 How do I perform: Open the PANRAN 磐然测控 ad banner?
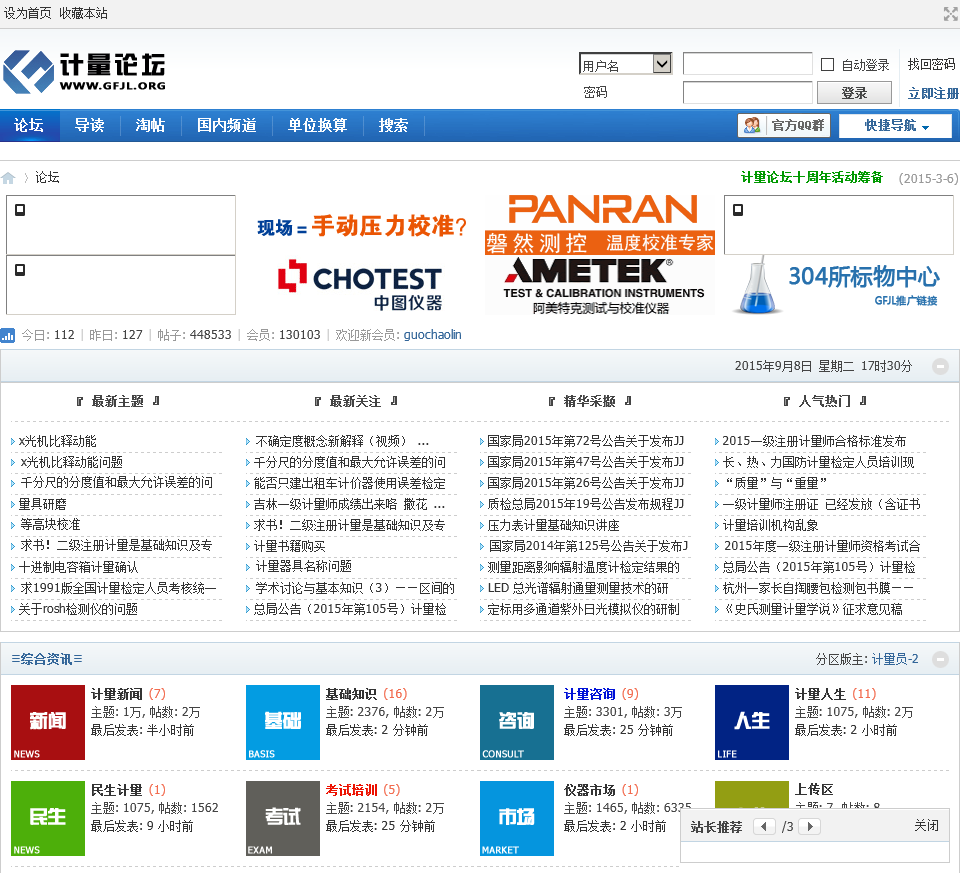click(600, 224)
